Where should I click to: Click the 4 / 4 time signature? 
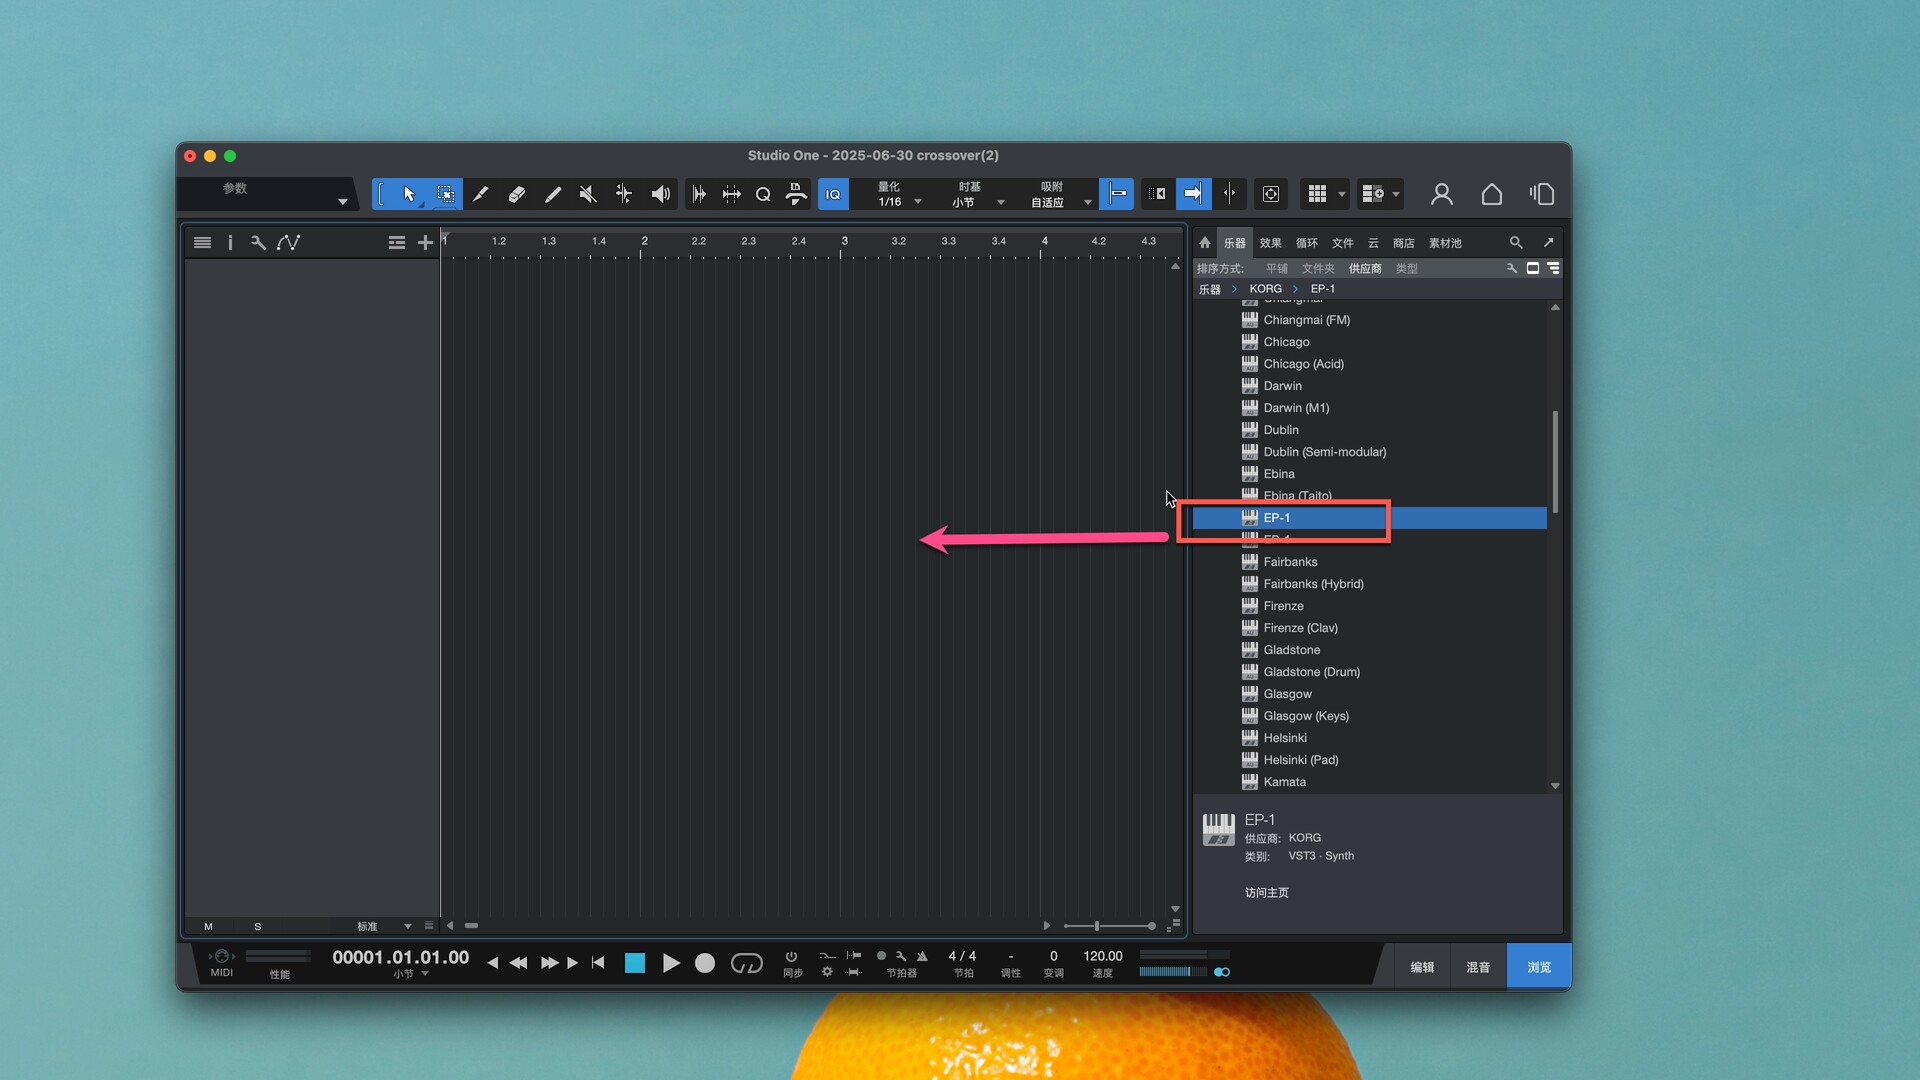coord(962,956)
